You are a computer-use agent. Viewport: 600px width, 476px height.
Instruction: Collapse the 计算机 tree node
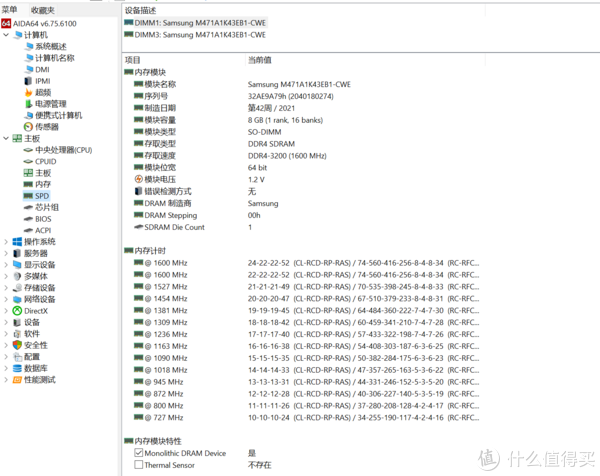tap(6, 35)
